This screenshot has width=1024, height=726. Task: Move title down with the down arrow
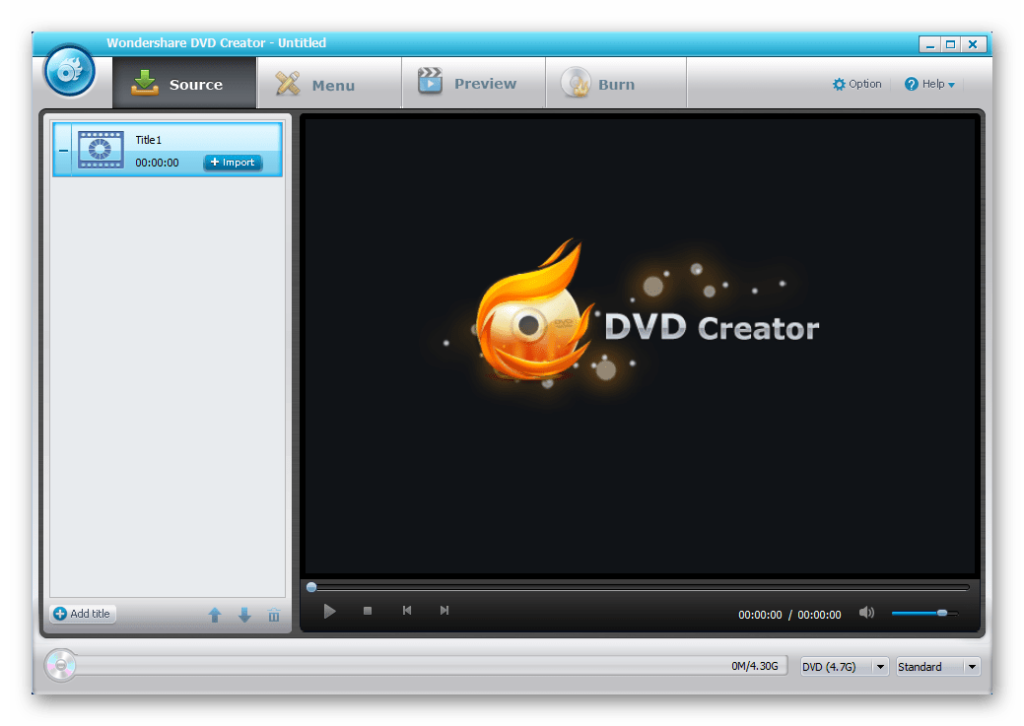coord(245,614)
